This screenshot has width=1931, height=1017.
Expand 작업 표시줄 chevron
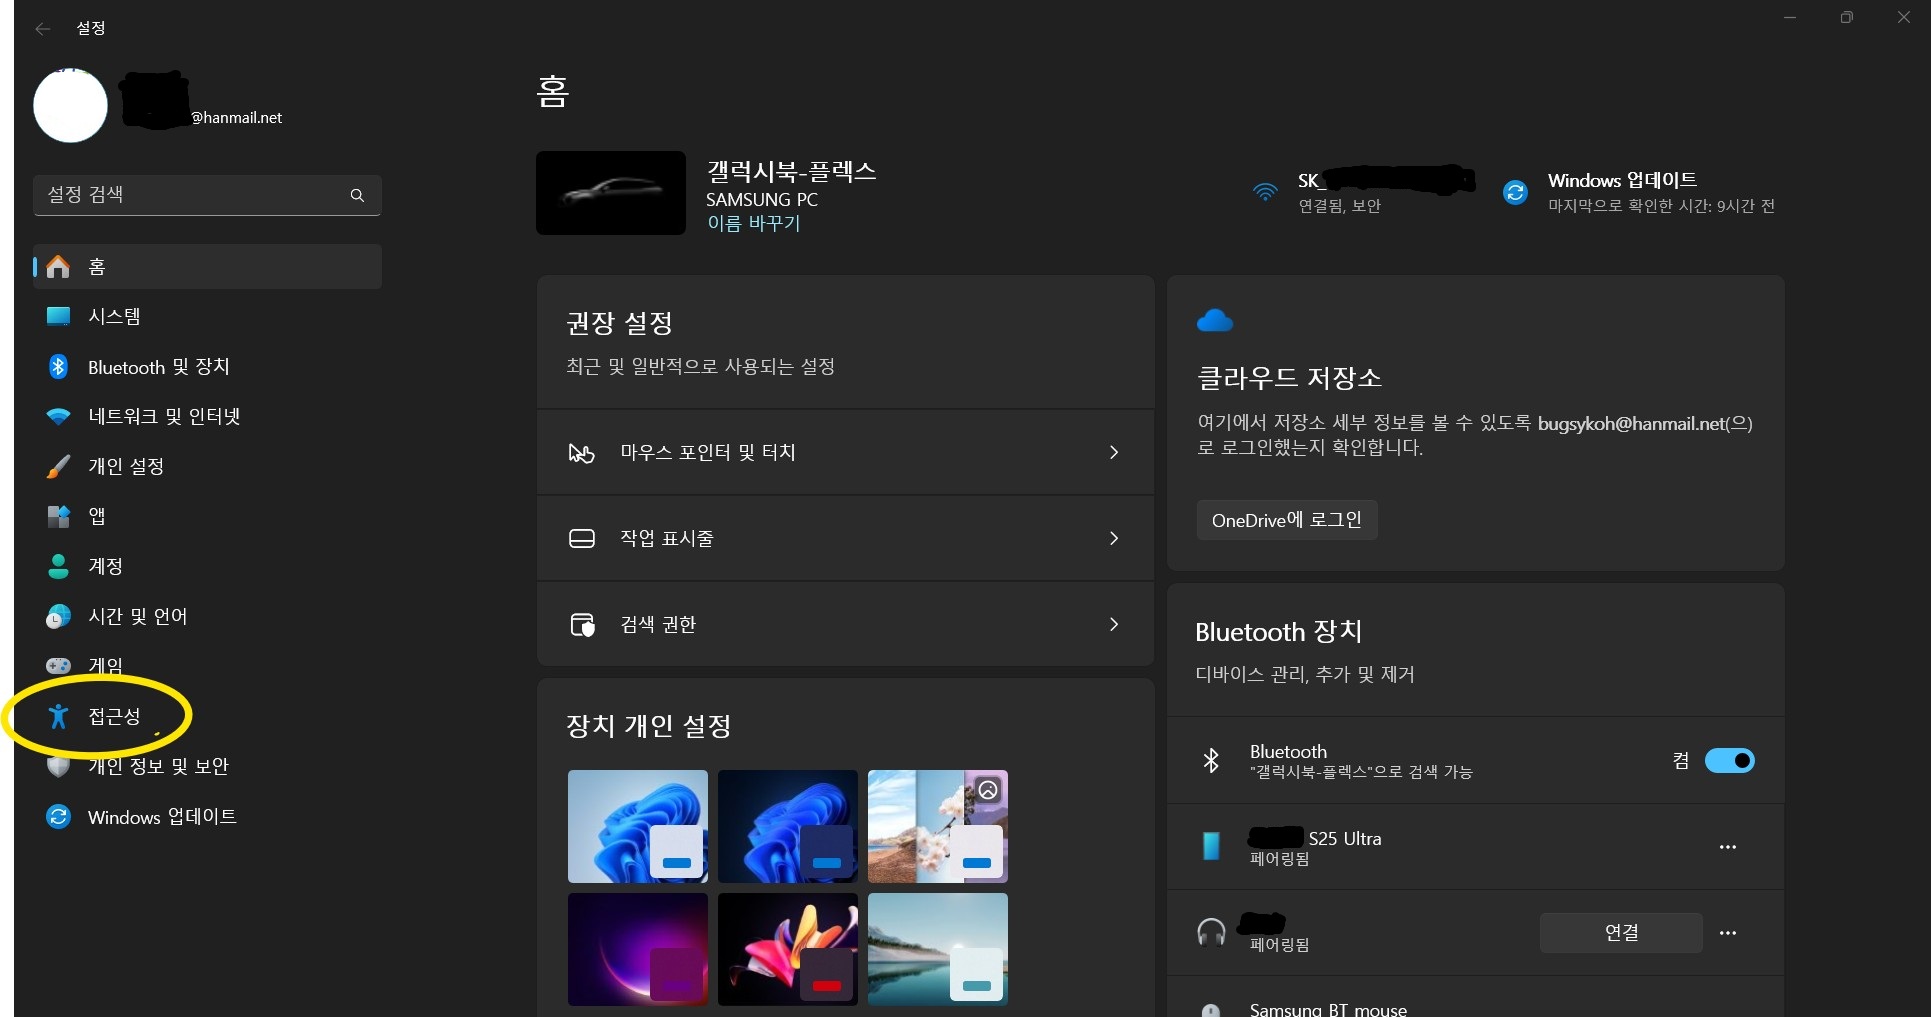(1114, 539)
